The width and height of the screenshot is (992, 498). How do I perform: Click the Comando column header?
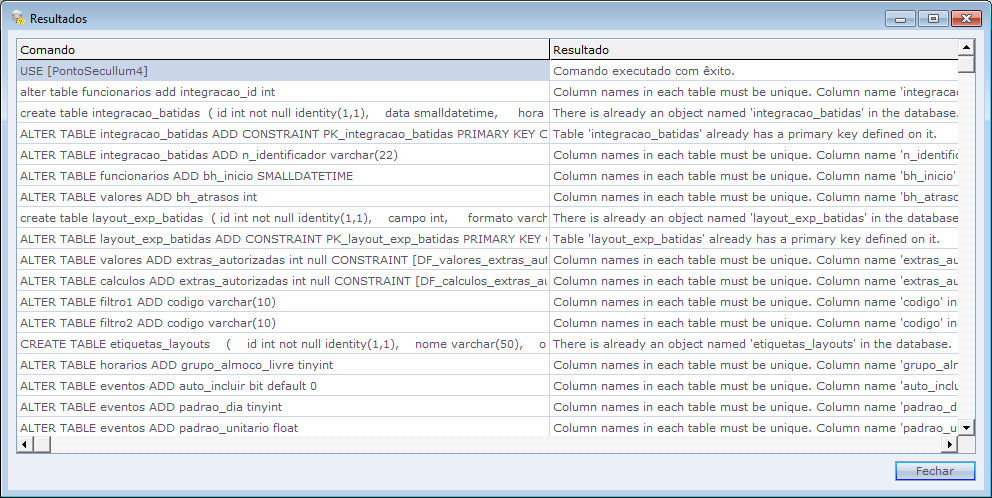click(282, 49)
